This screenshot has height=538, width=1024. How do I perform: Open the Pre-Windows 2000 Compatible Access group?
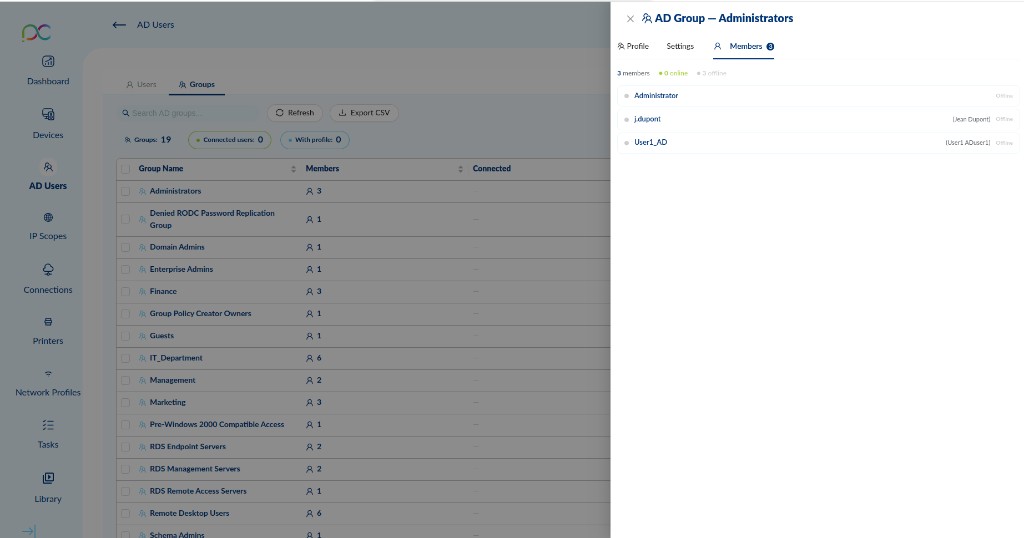point(217,425)
